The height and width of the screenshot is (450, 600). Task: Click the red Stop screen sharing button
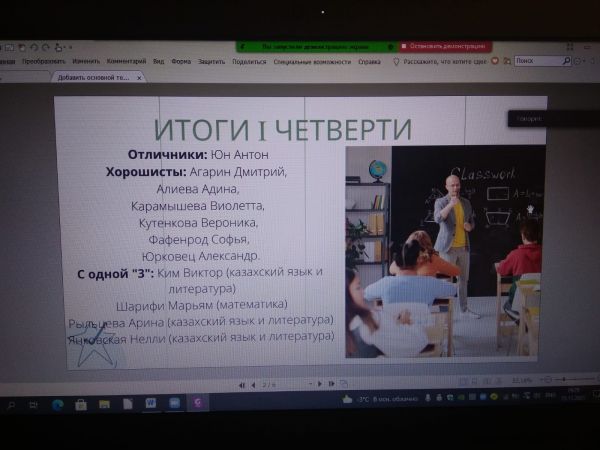445,46
